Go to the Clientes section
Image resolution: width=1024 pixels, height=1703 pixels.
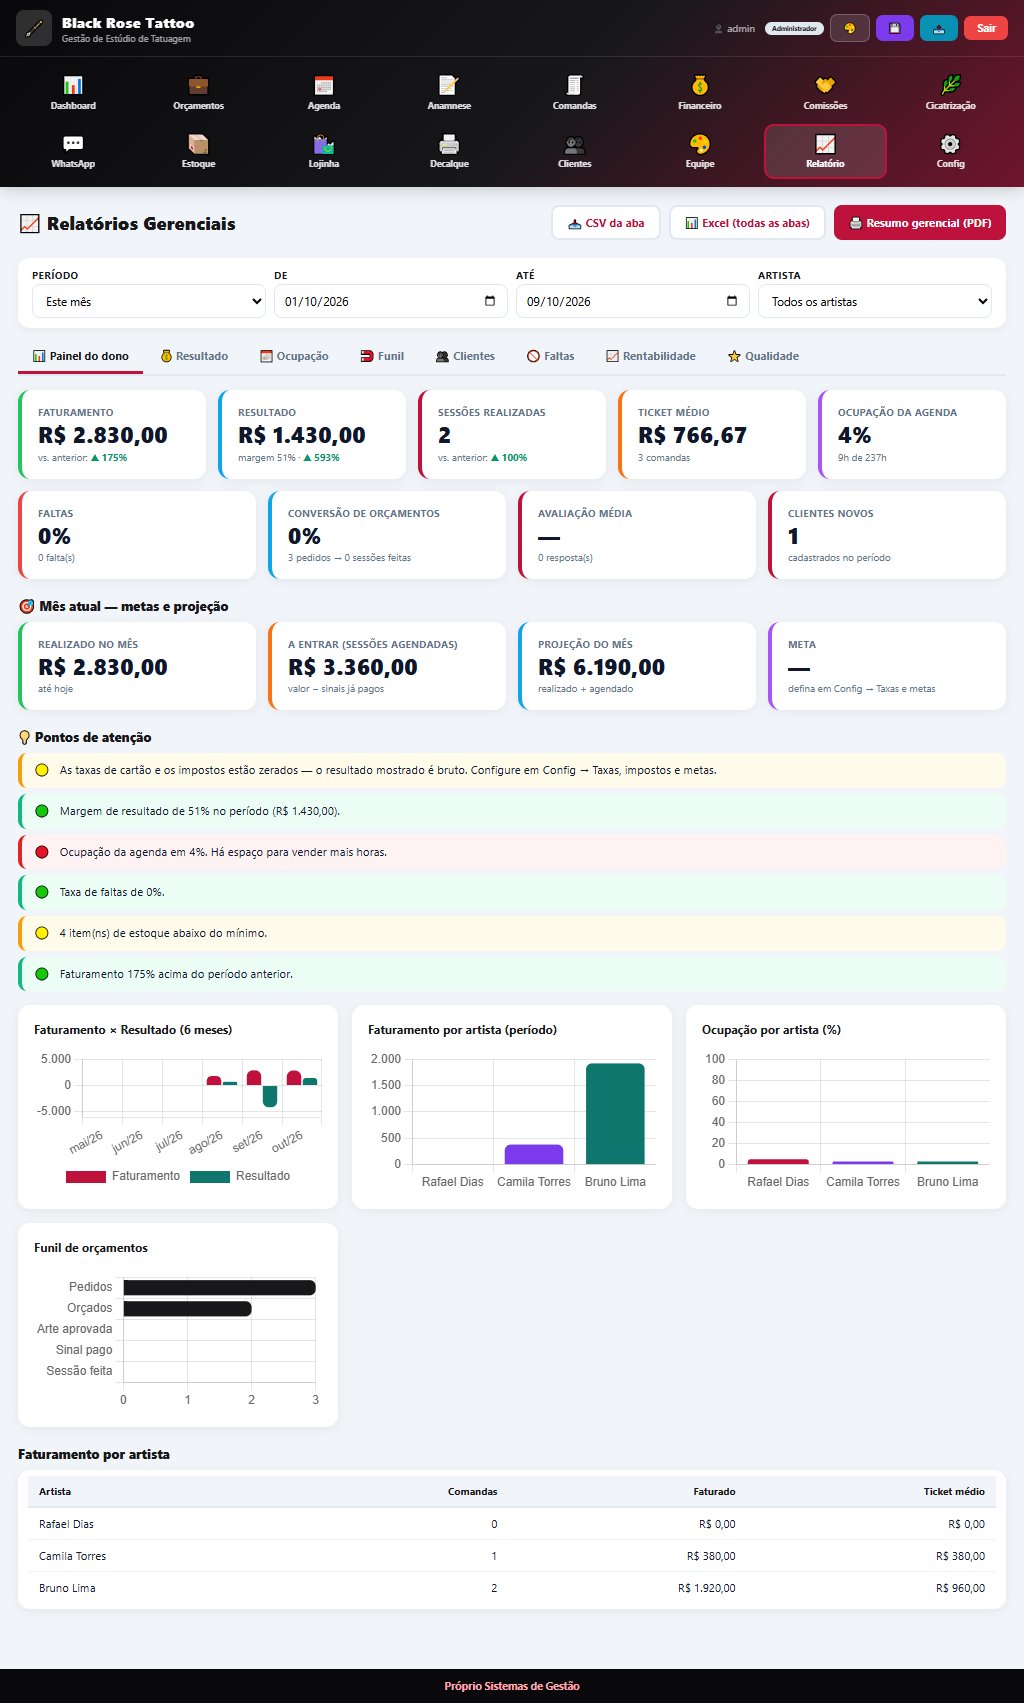[x=574, y=151]
